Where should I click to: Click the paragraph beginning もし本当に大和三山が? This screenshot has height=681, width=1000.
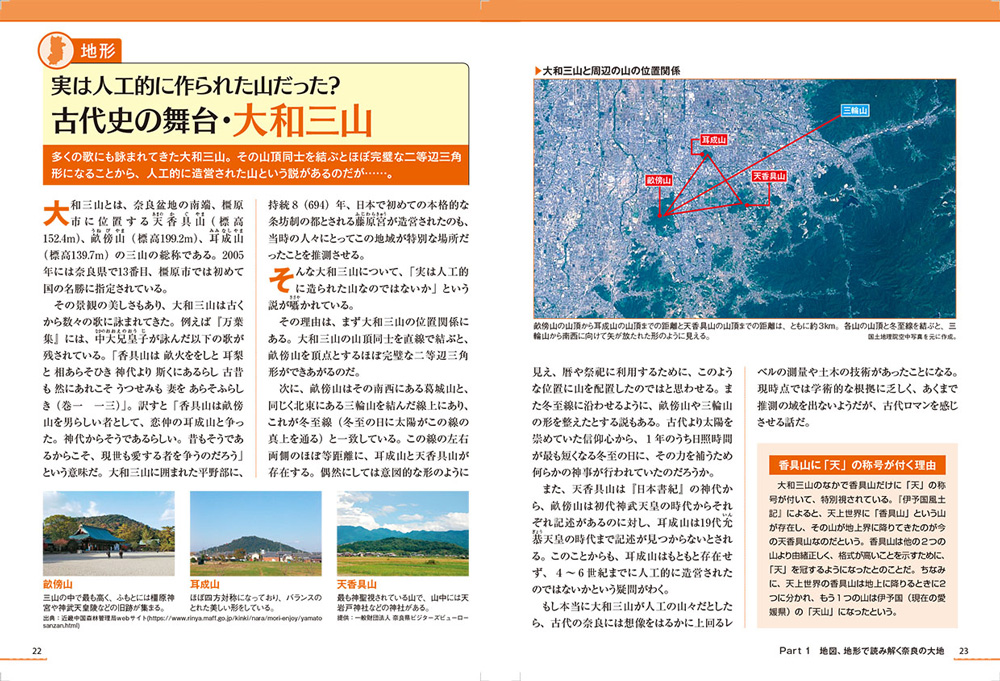[633, 614]
